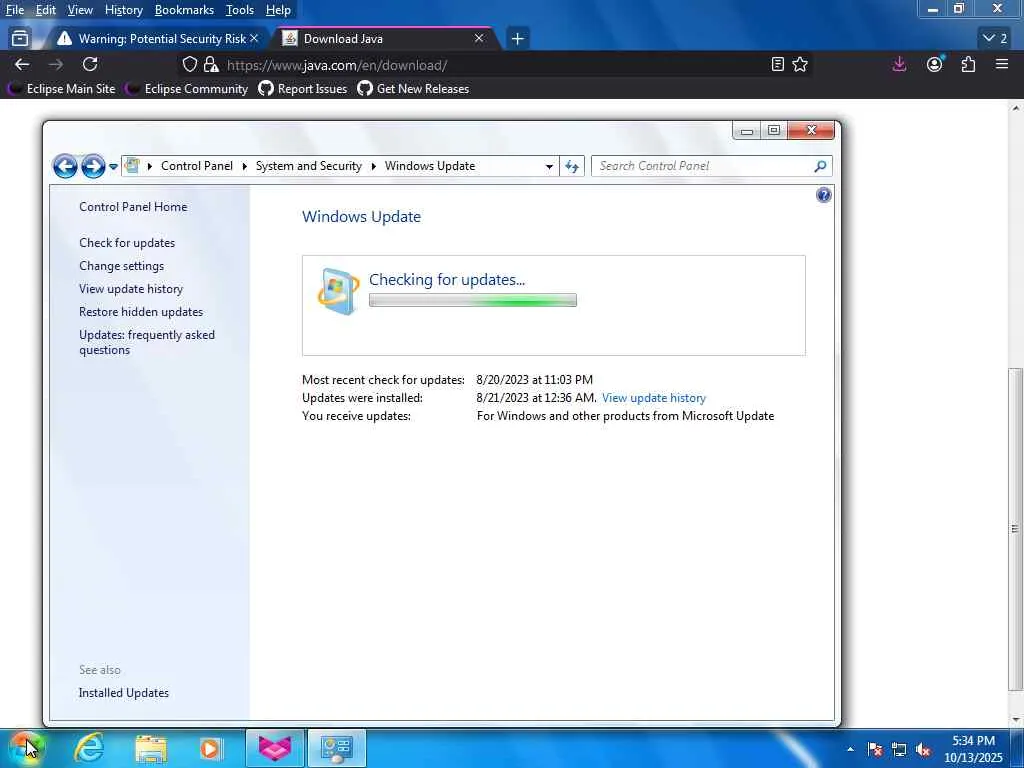
Task: Toggle reader view icon in address bar
Action: pos(777,65)
